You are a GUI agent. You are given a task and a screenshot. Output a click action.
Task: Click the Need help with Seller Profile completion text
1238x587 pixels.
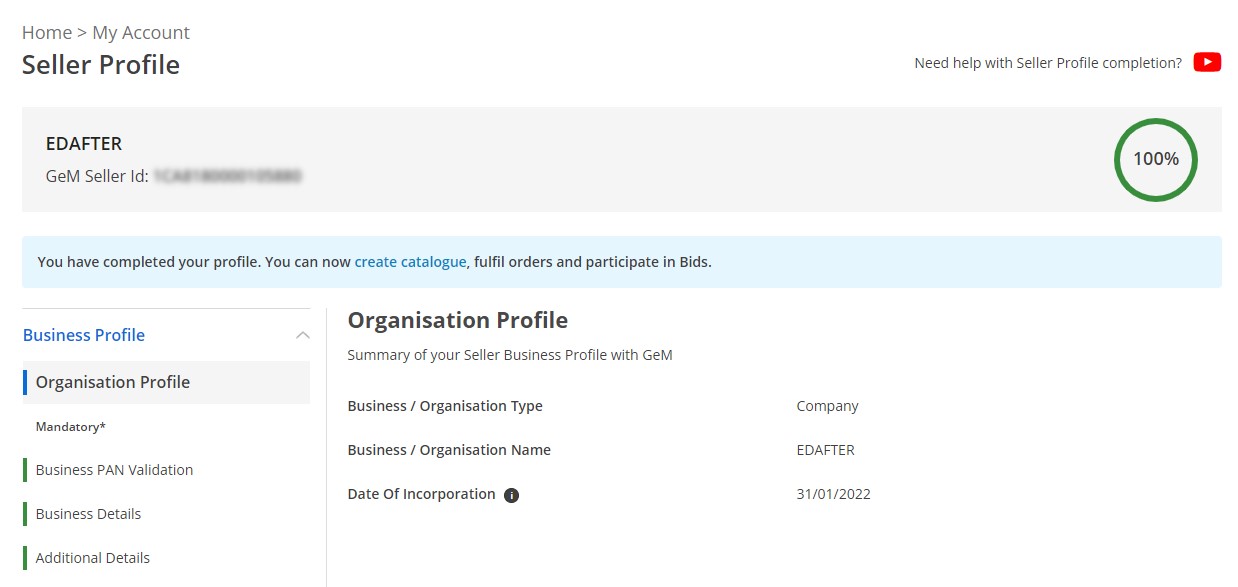(1047, 62)
